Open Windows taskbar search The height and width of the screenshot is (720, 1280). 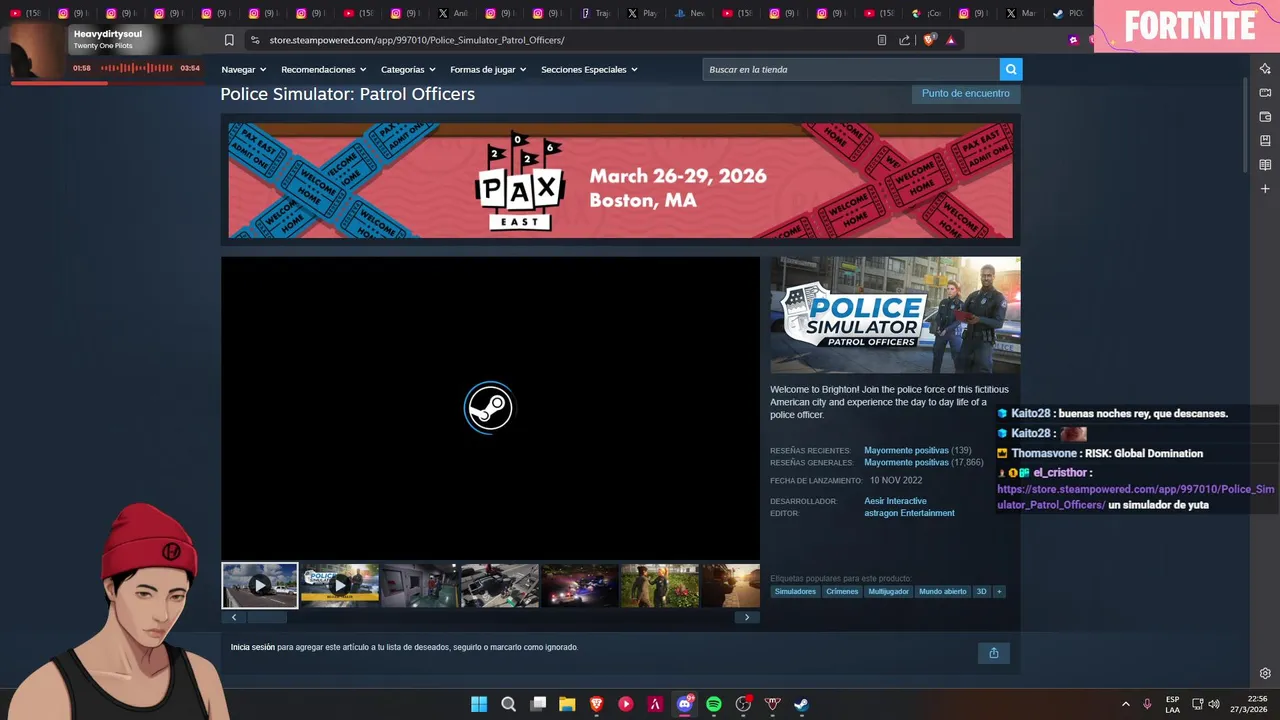[x=508, y=704]
